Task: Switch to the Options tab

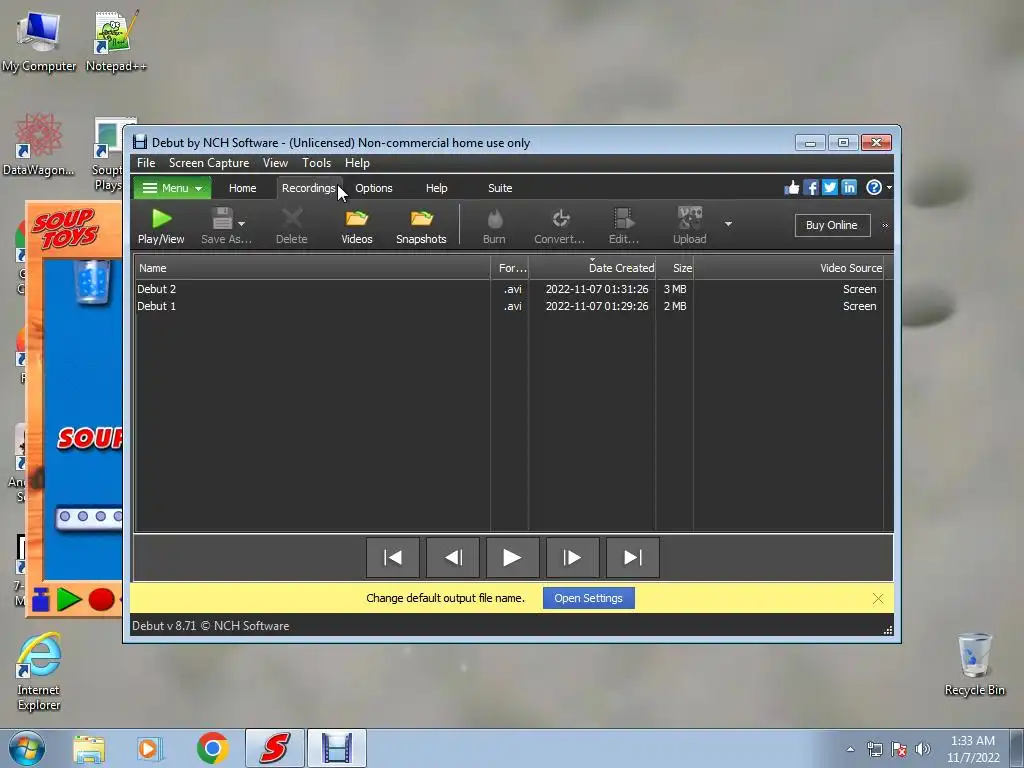Action: click(x=374, y=188)
